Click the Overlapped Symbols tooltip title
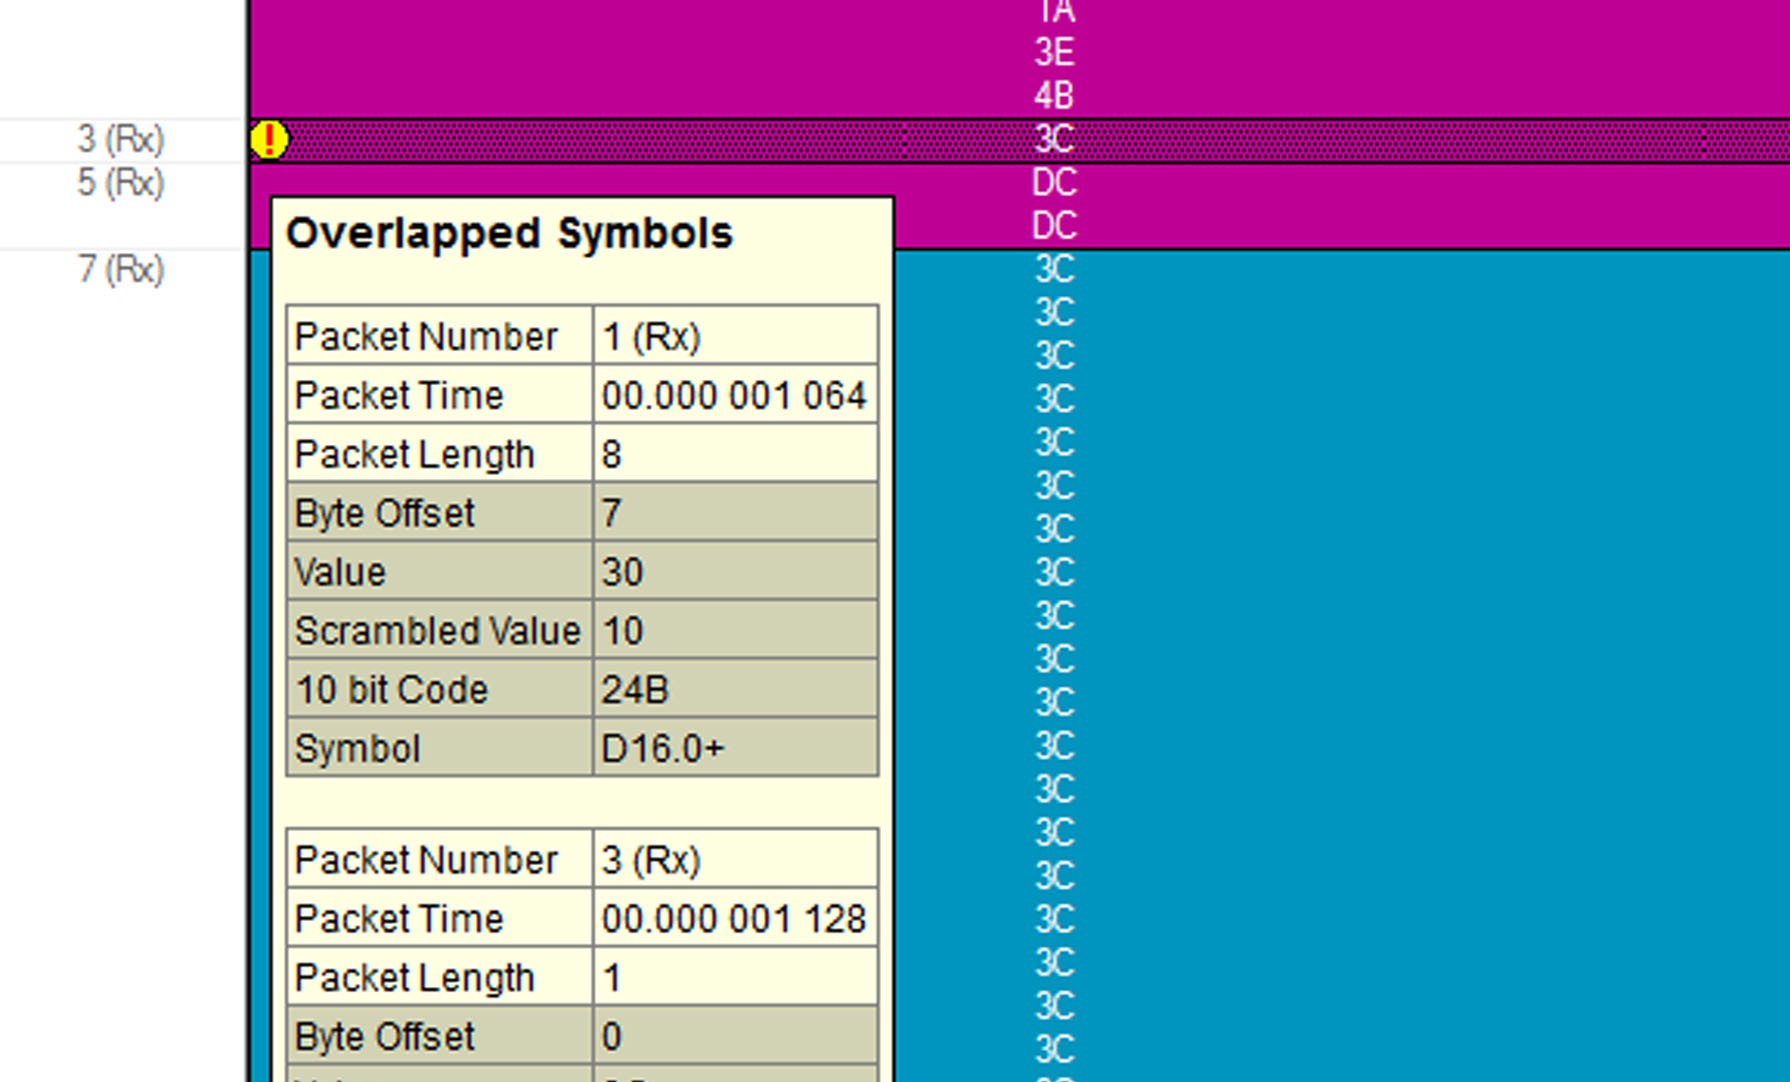1790x1082 pixels. tap(510, 233)
